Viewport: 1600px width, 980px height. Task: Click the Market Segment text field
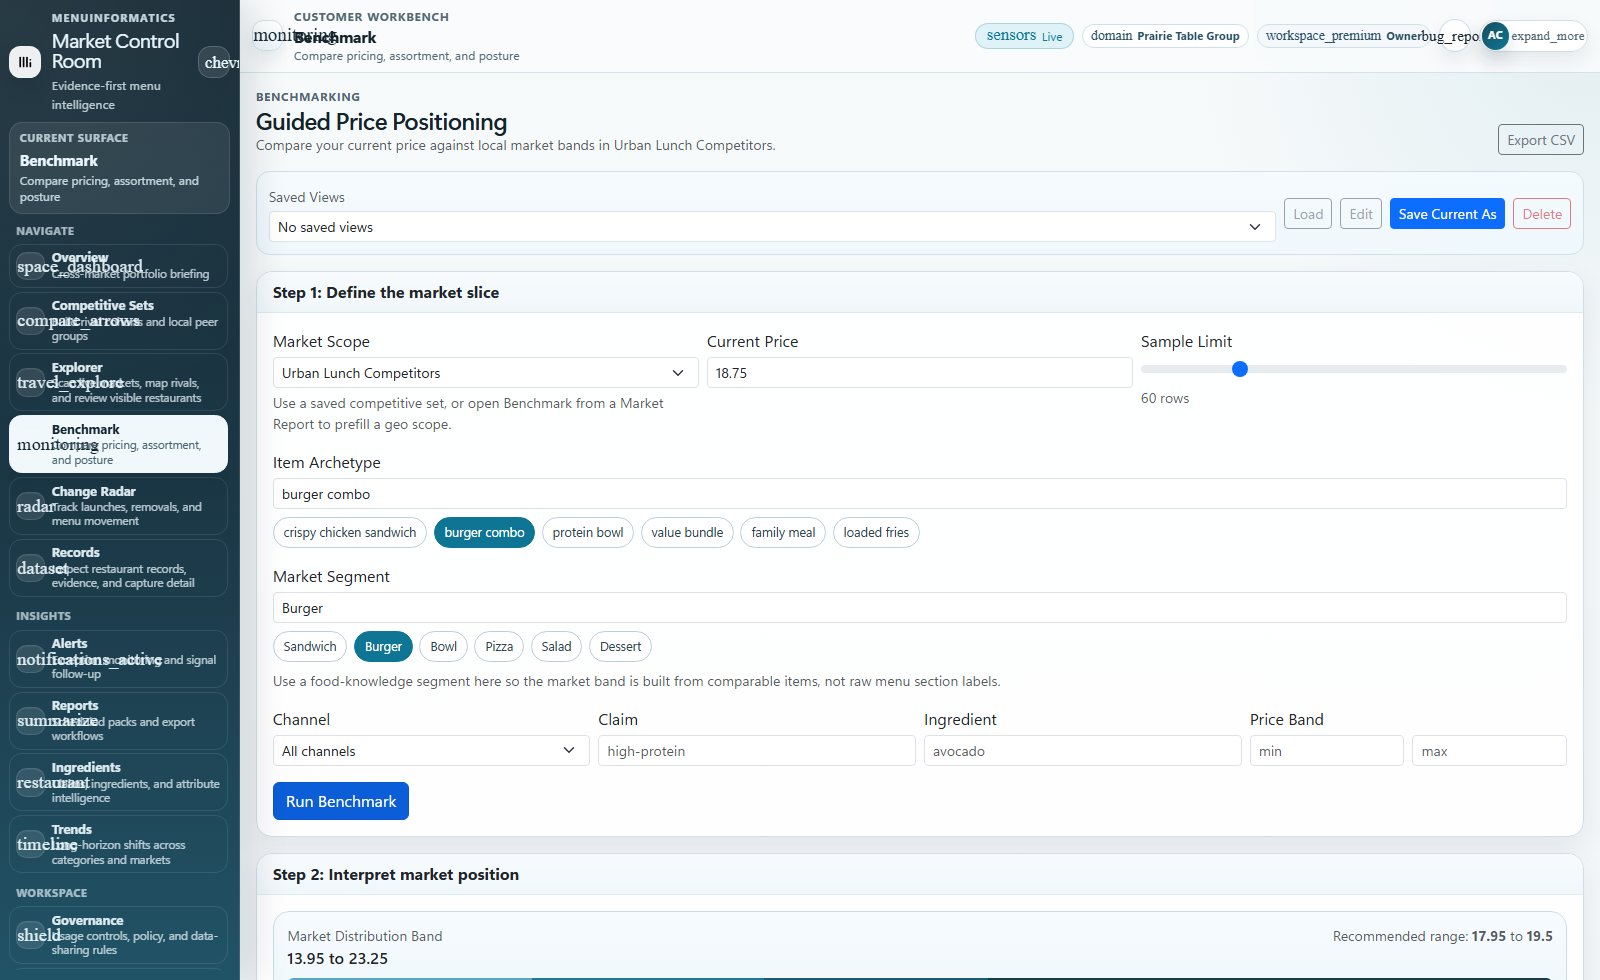tap(919, 608)
